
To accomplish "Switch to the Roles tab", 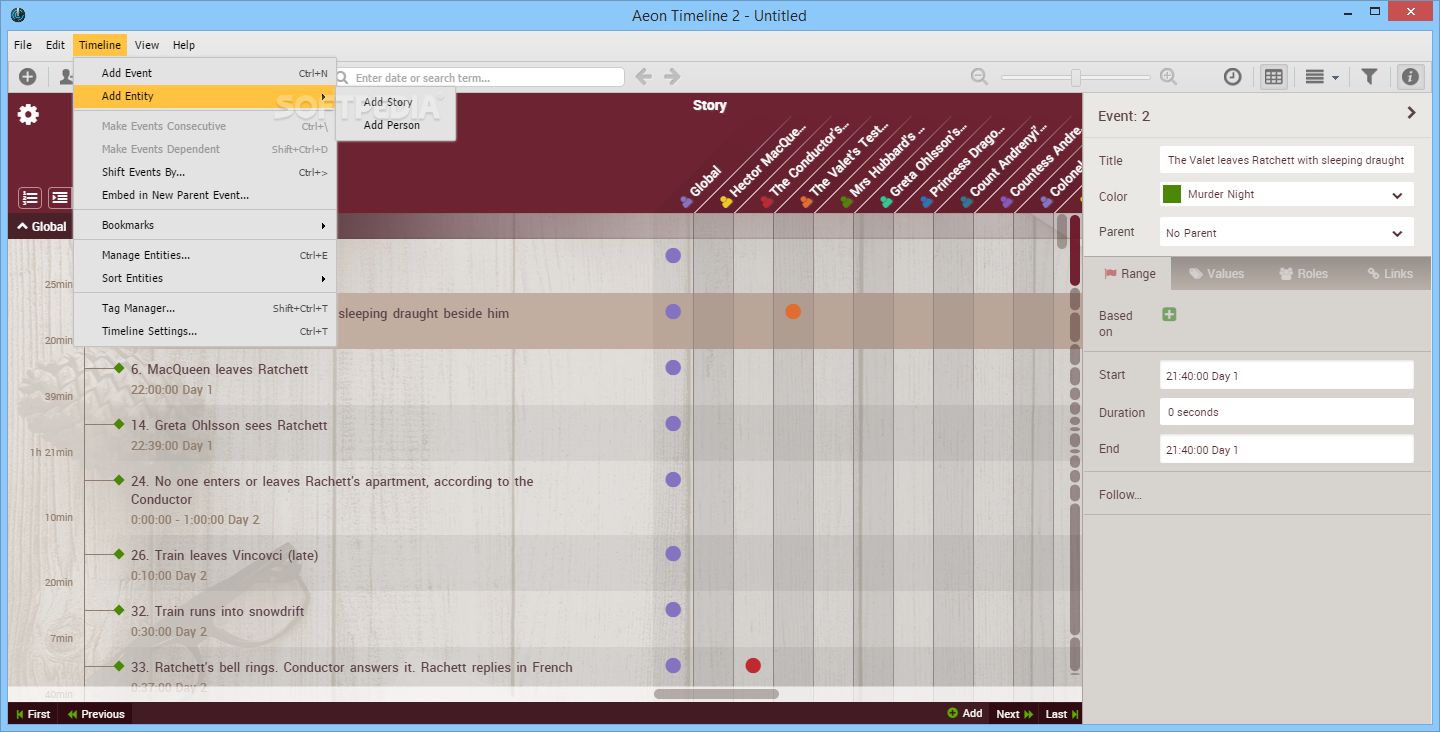I will click(1303, 273).
